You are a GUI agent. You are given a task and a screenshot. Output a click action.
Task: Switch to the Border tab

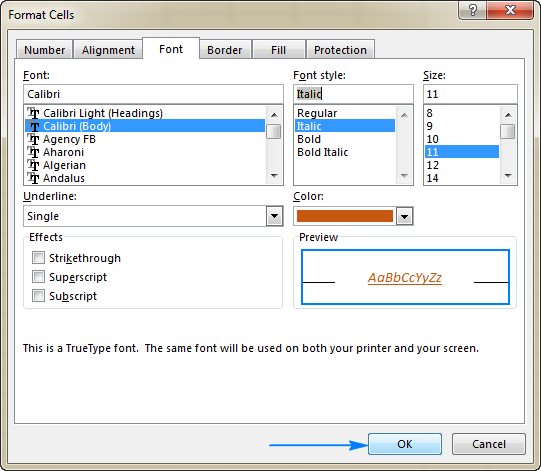(225, 50)
